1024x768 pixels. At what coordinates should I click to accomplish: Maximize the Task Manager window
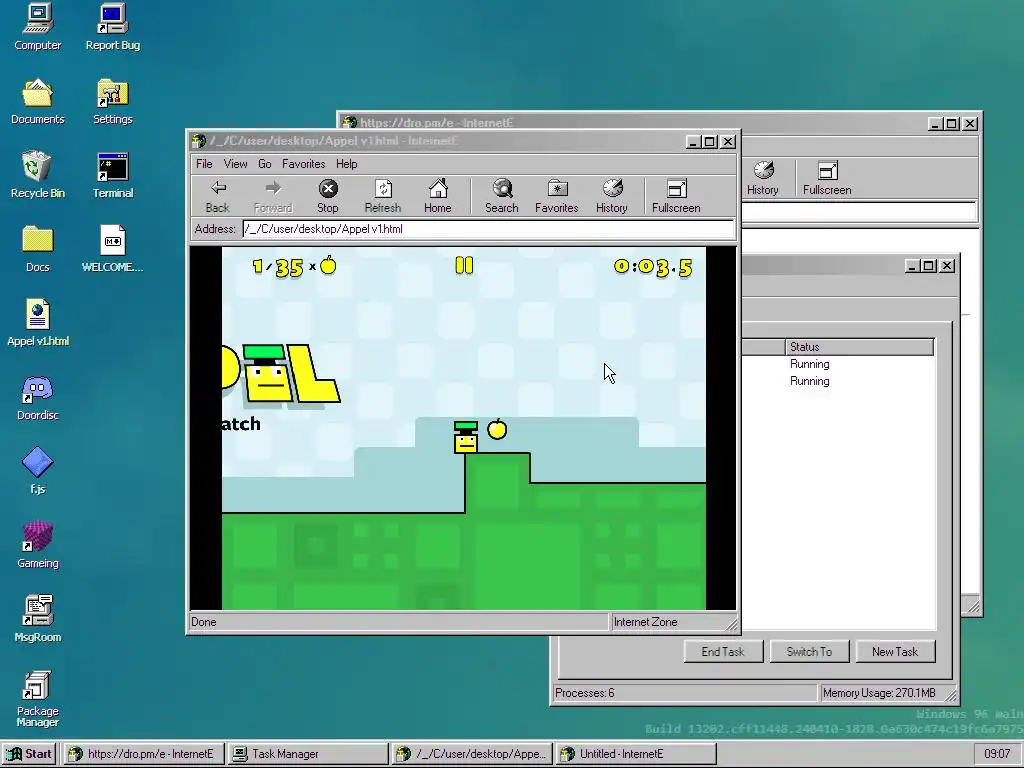pos(929,266)
